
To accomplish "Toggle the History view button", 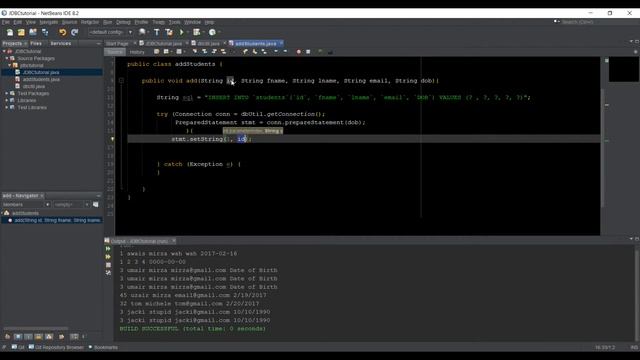I will point(137,52).
